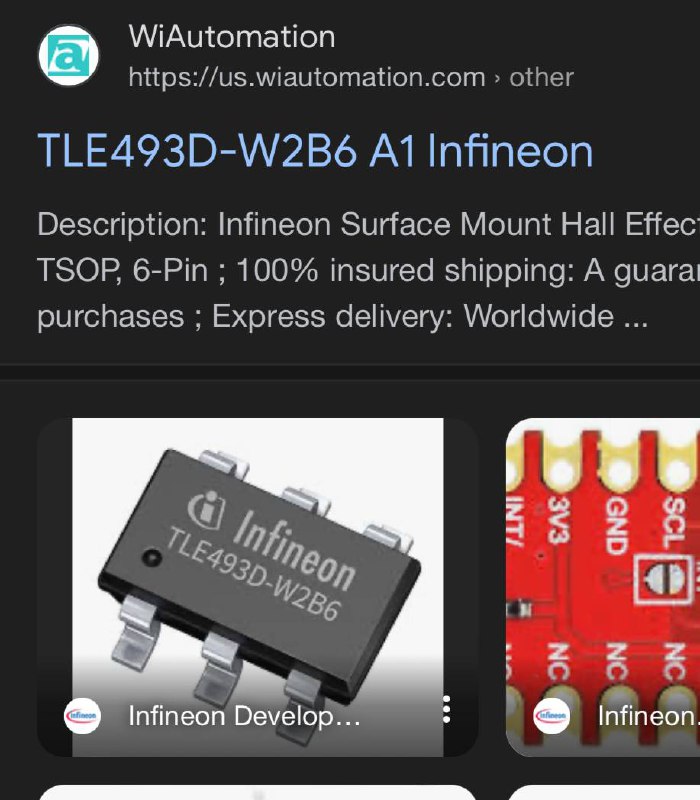This screenshot has height=800, width=700.
Task: Click the GND pin label on red board
Action: (x=616, y=526)
